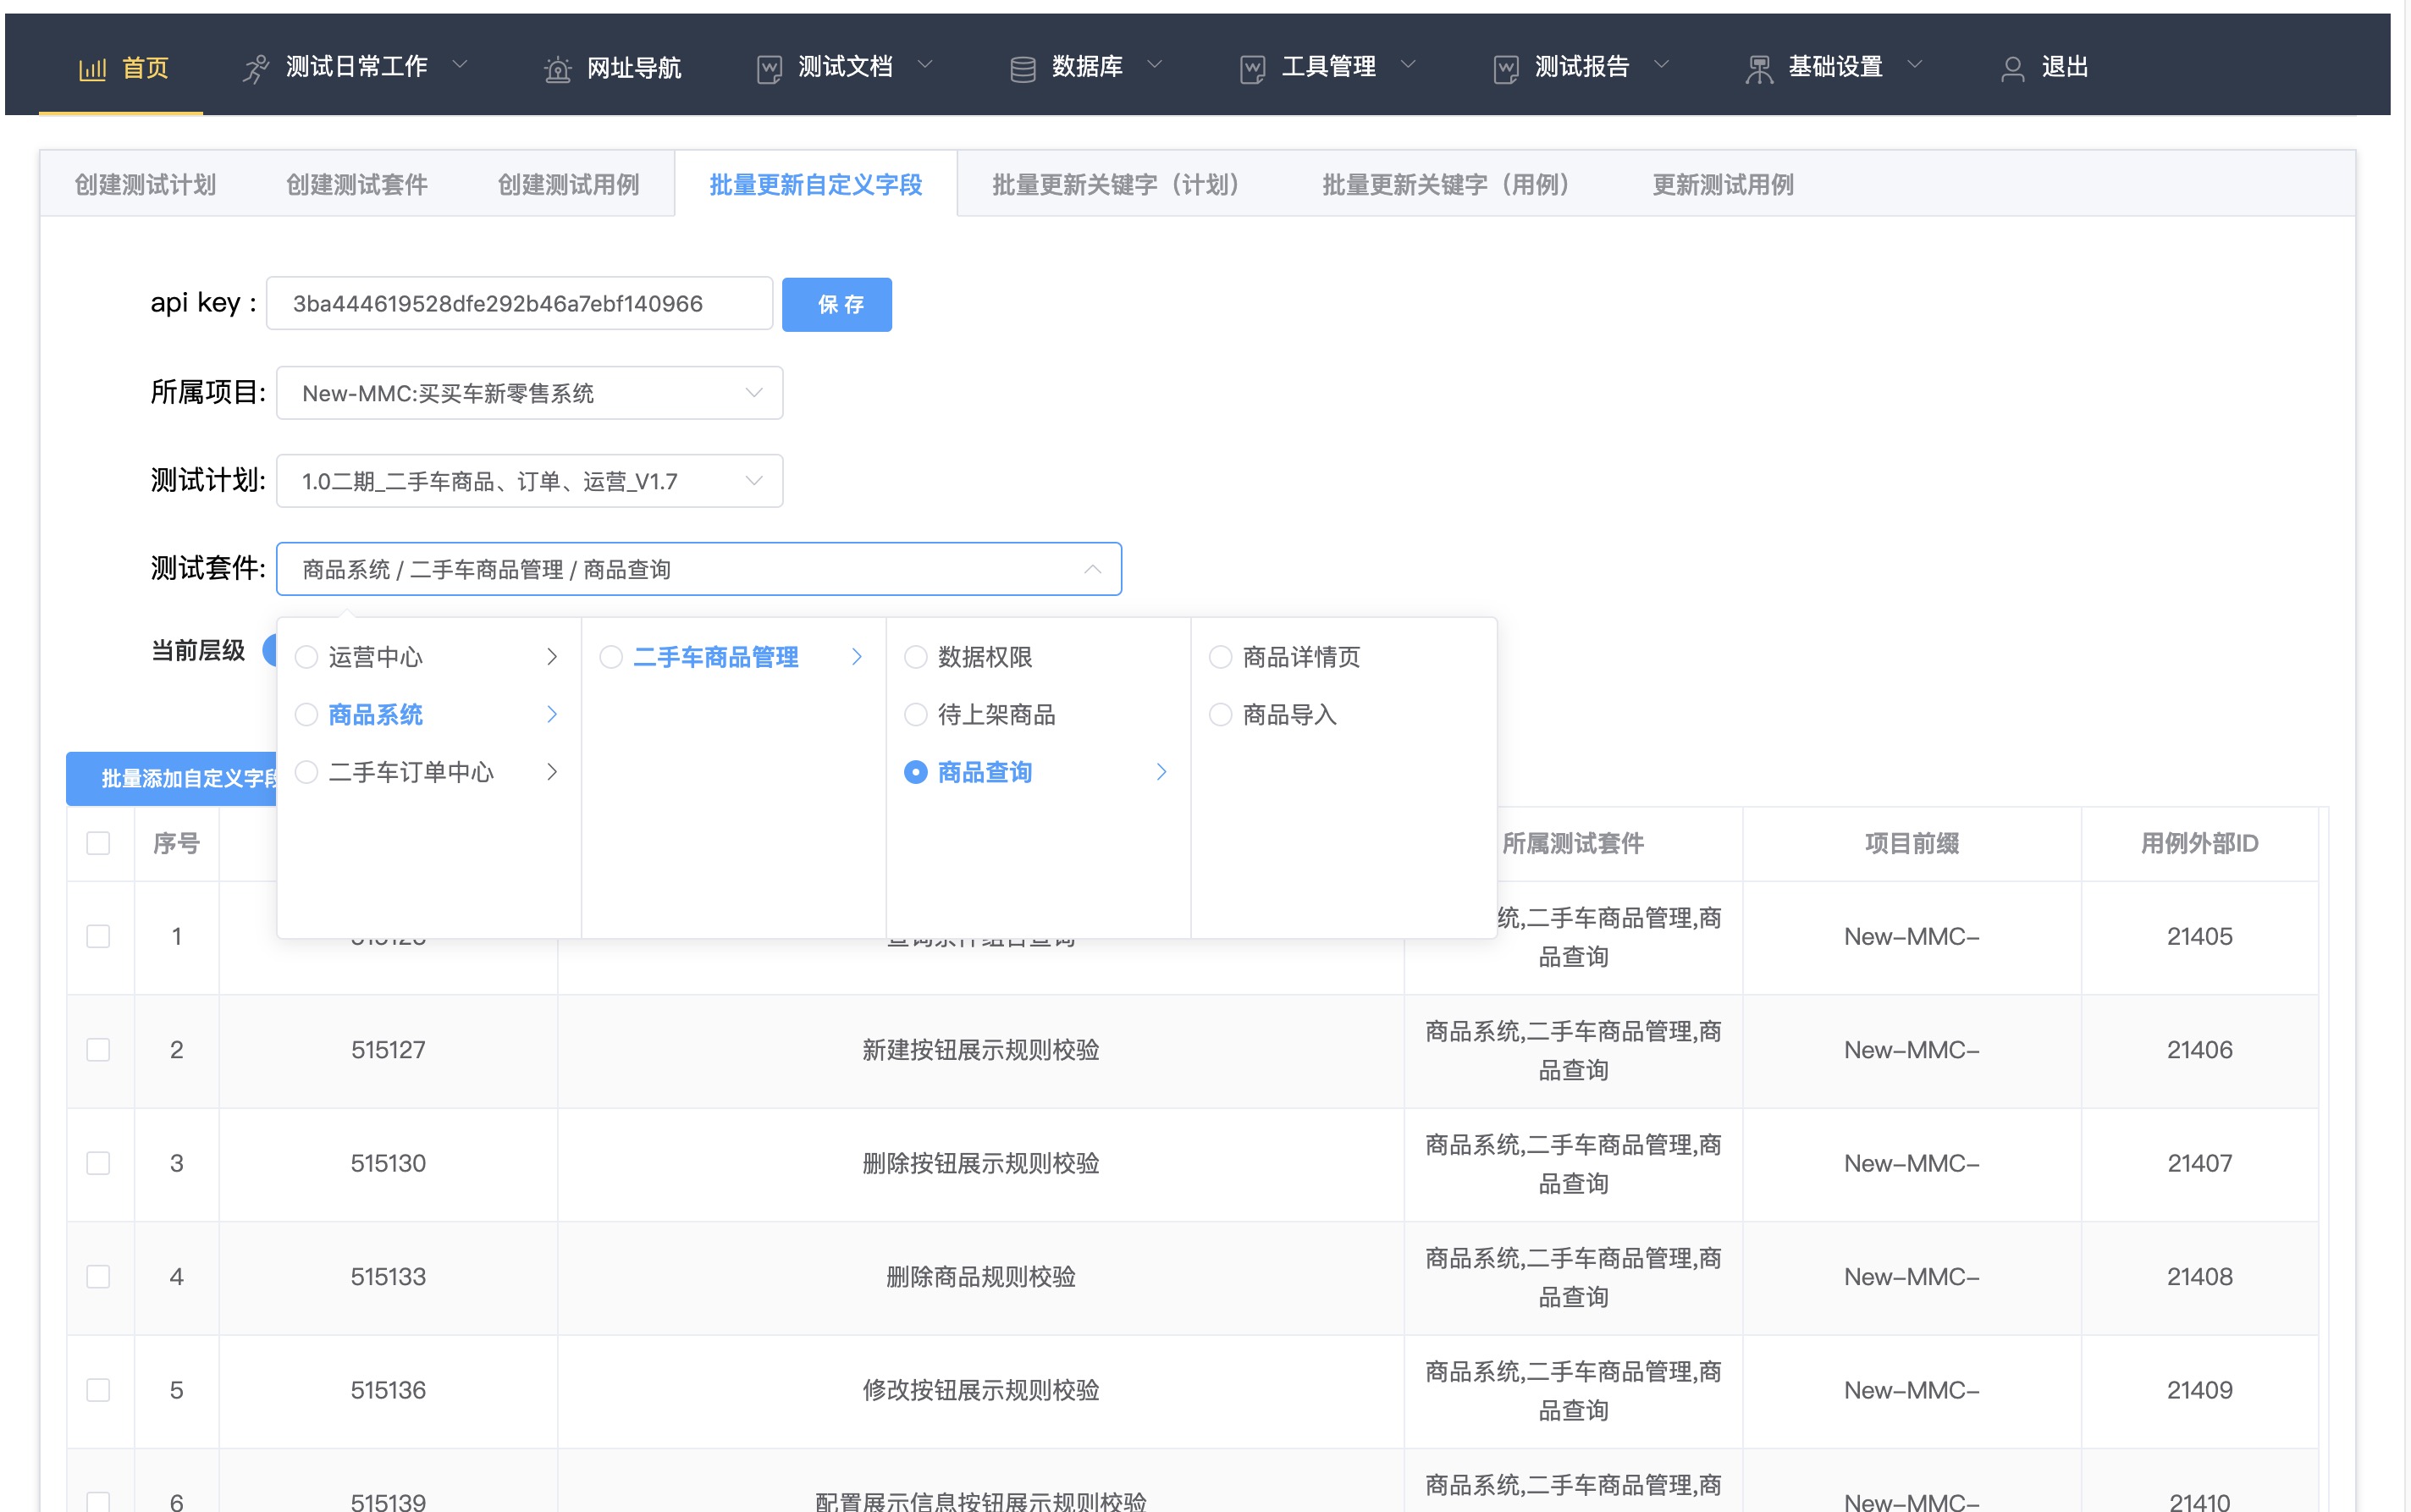
Task: Switch to 创建测试套件 tab
Action: point(357,185)
